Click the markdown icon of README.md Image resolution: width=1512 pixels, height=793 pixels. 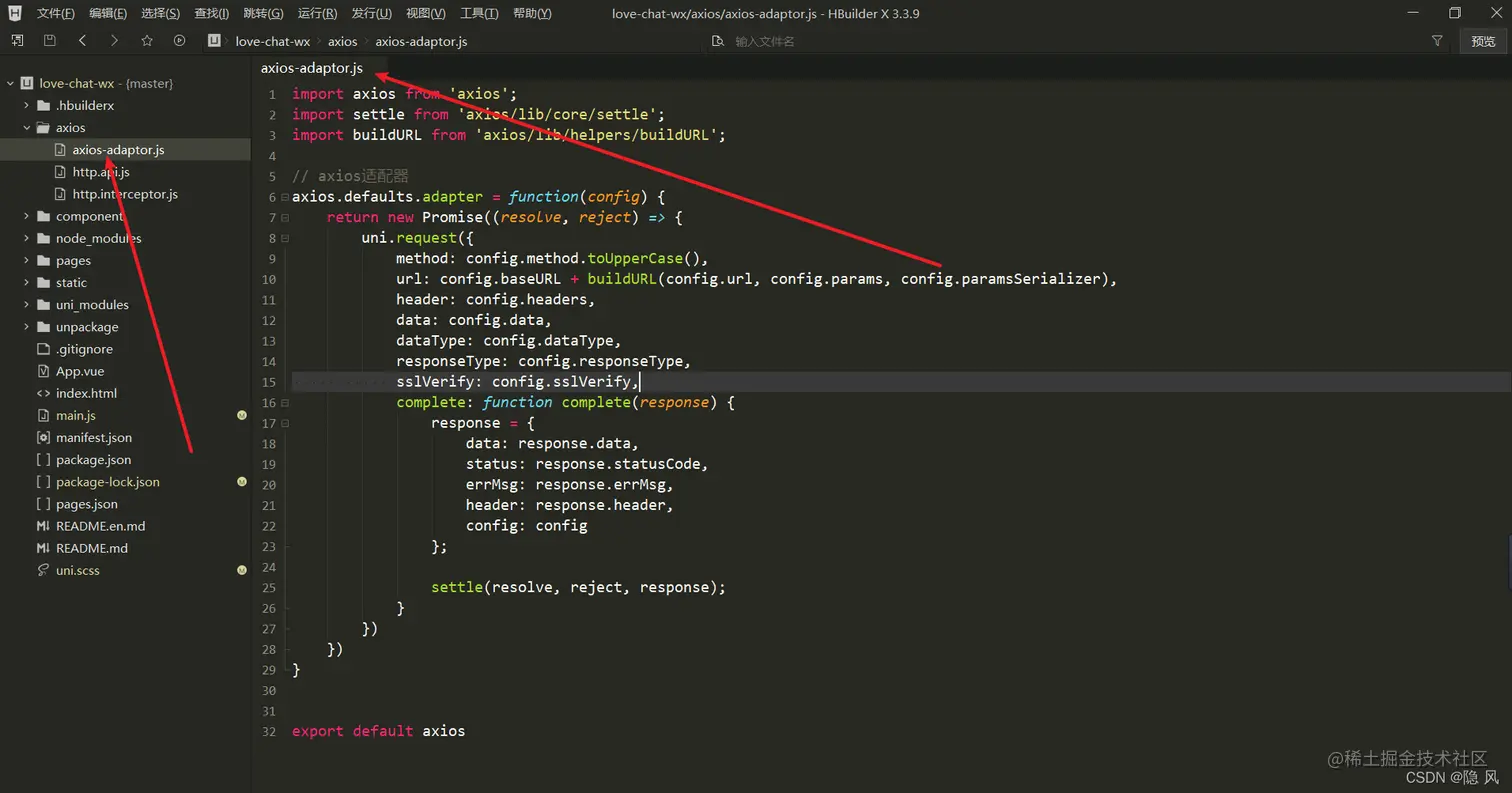pos(43,548)
